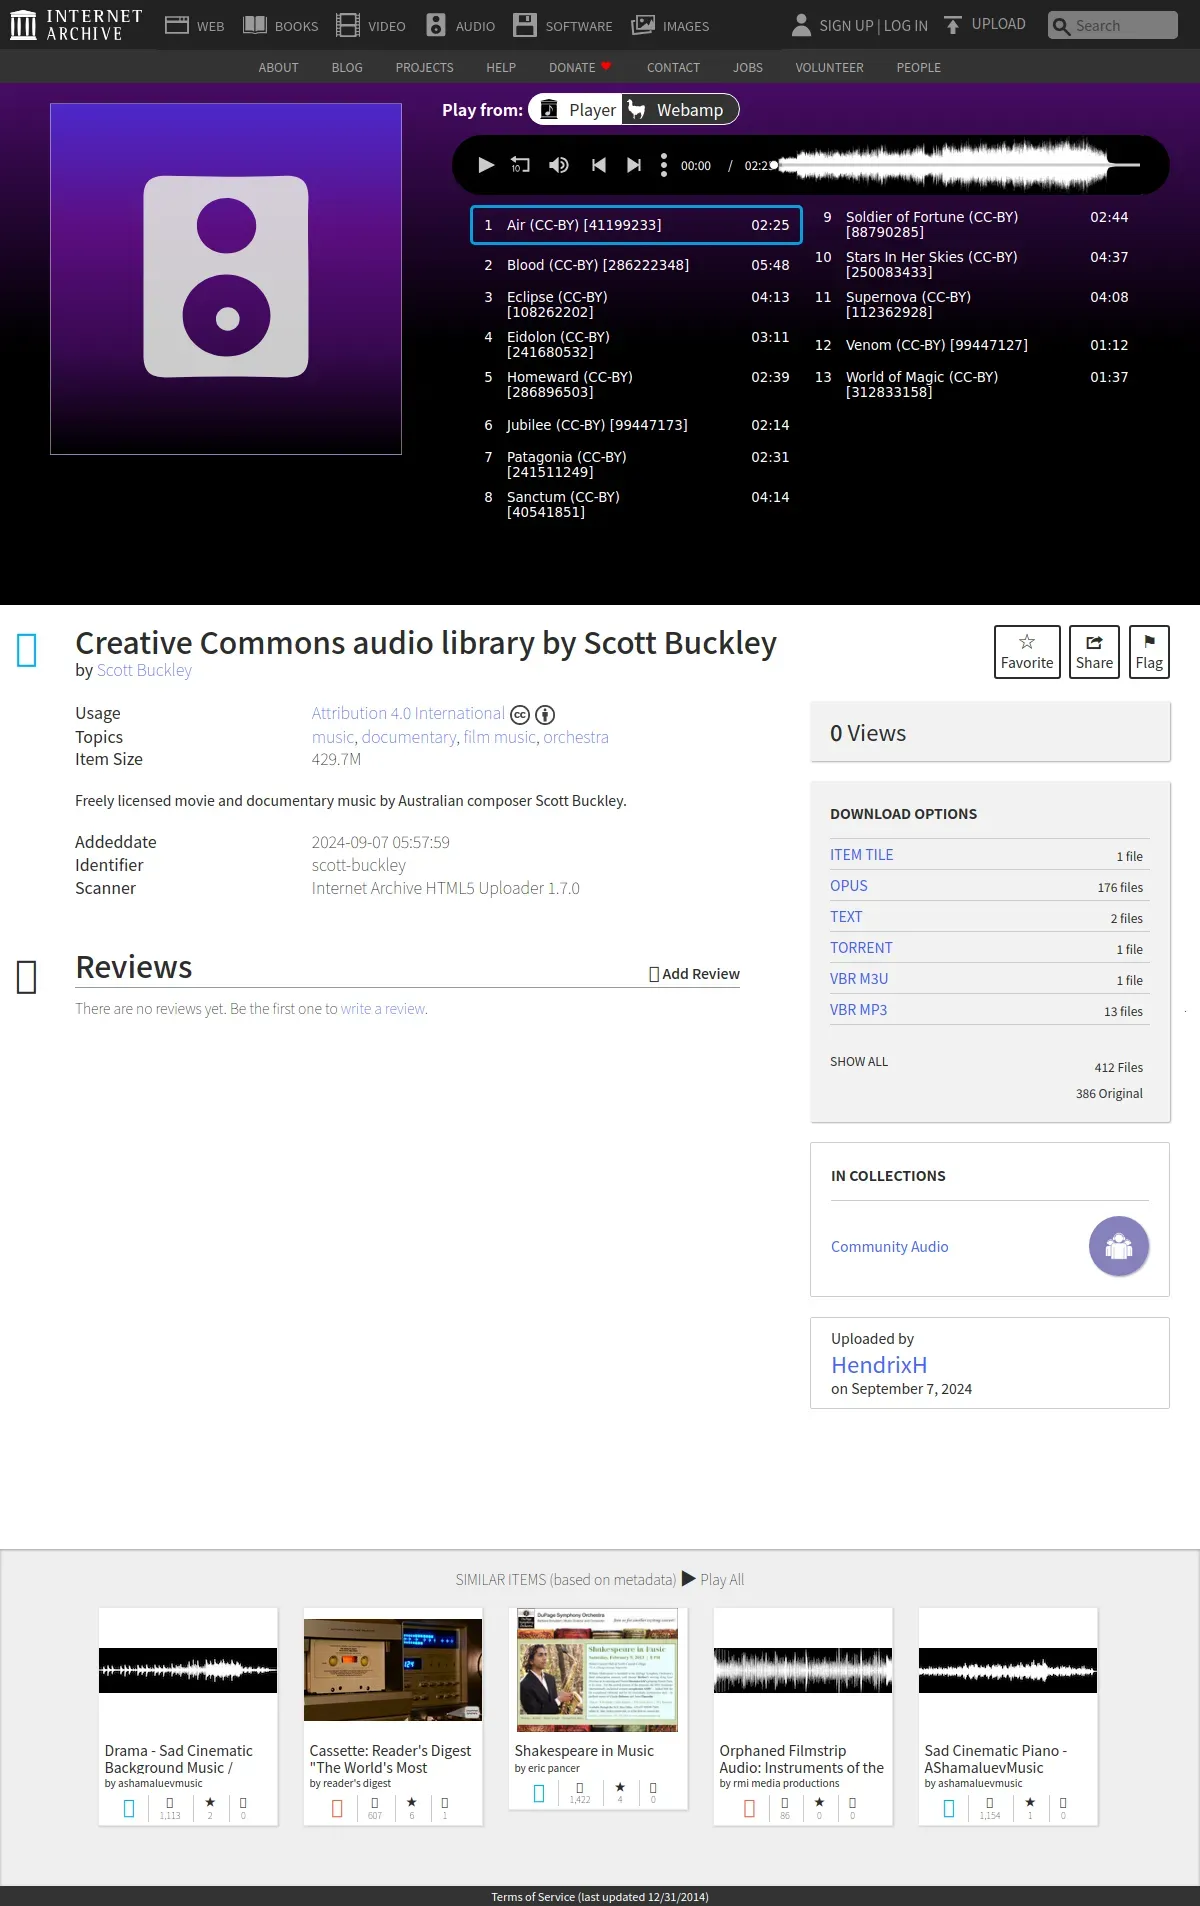The height and width of the screenshot is (1906, 1200).
Task: Click the Internet Archive logo
Action: tap(76, 25)
